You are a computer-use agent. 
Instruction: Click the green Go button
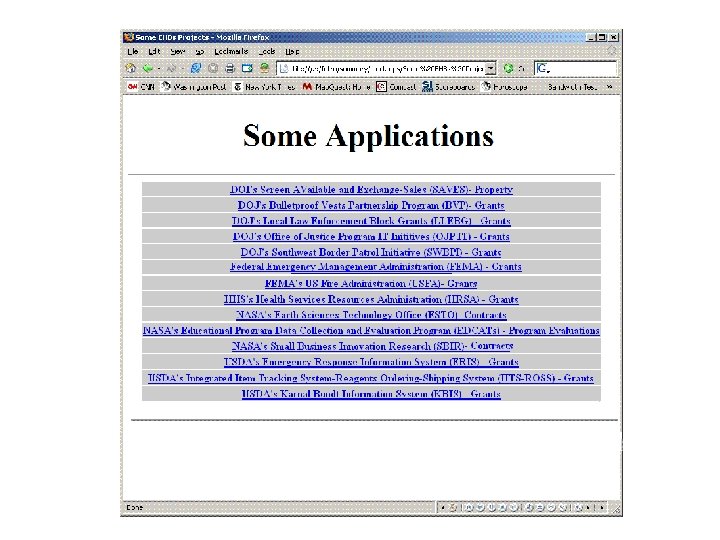pos(508,68)
